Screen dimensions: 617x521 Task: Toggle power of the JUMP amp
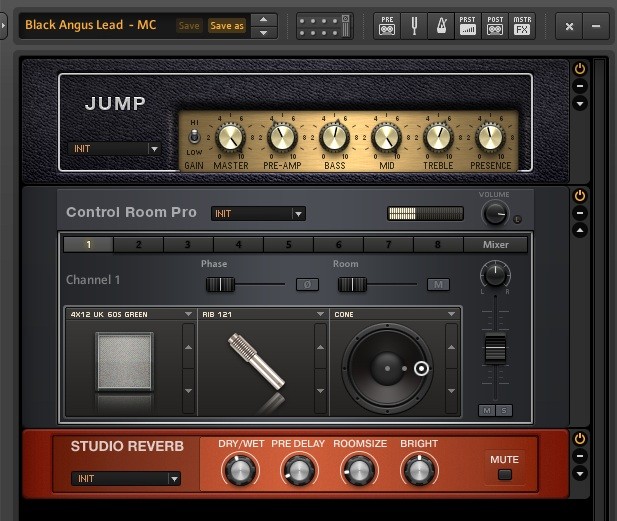point(580,69)
